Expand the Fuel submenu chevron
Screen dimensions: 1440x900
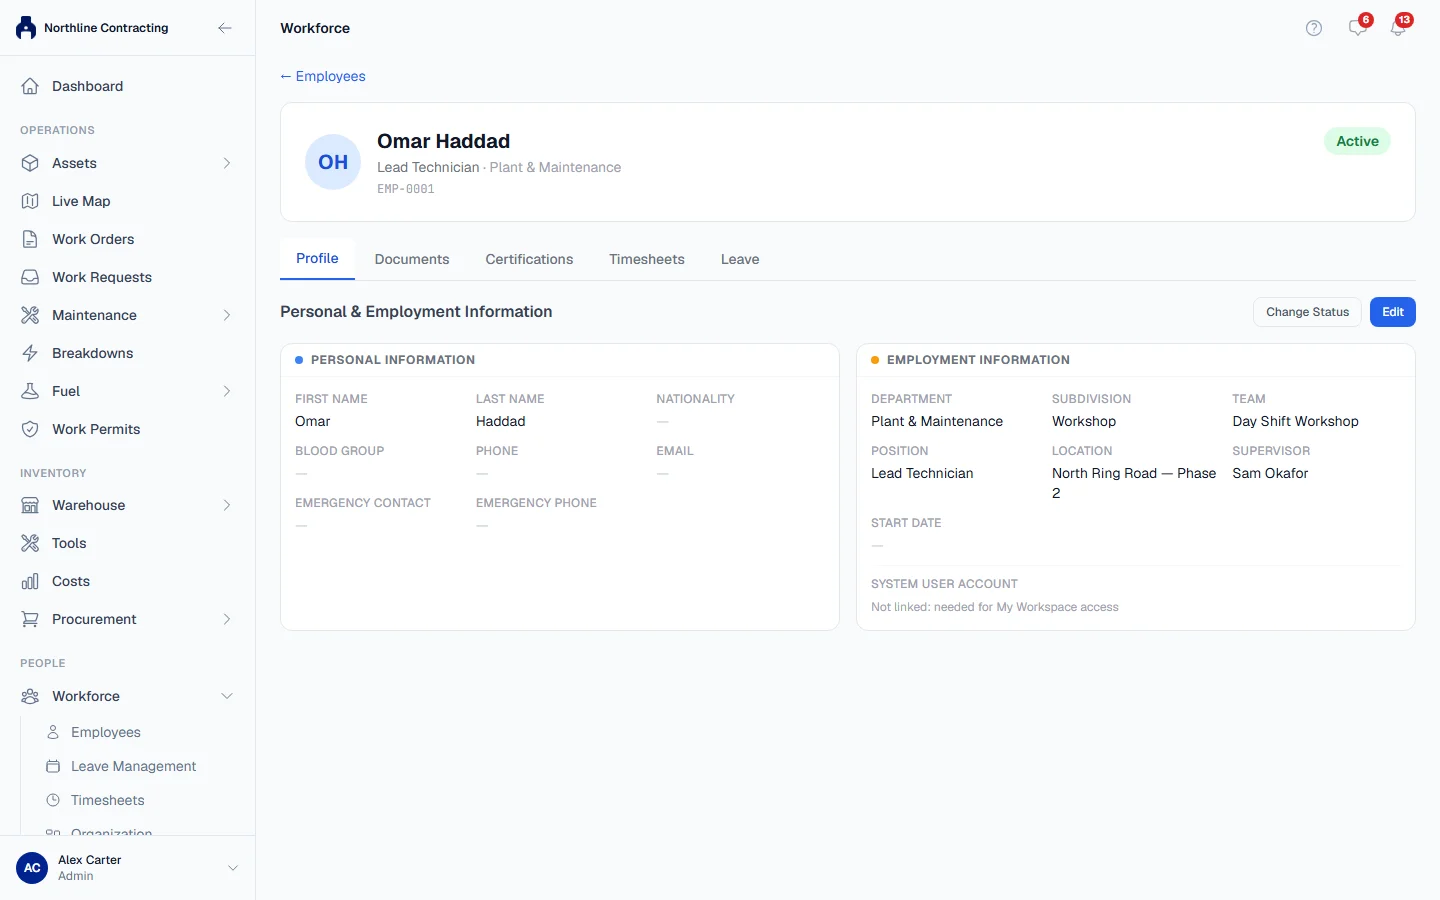pyautogui.click(x=227, y=391)
